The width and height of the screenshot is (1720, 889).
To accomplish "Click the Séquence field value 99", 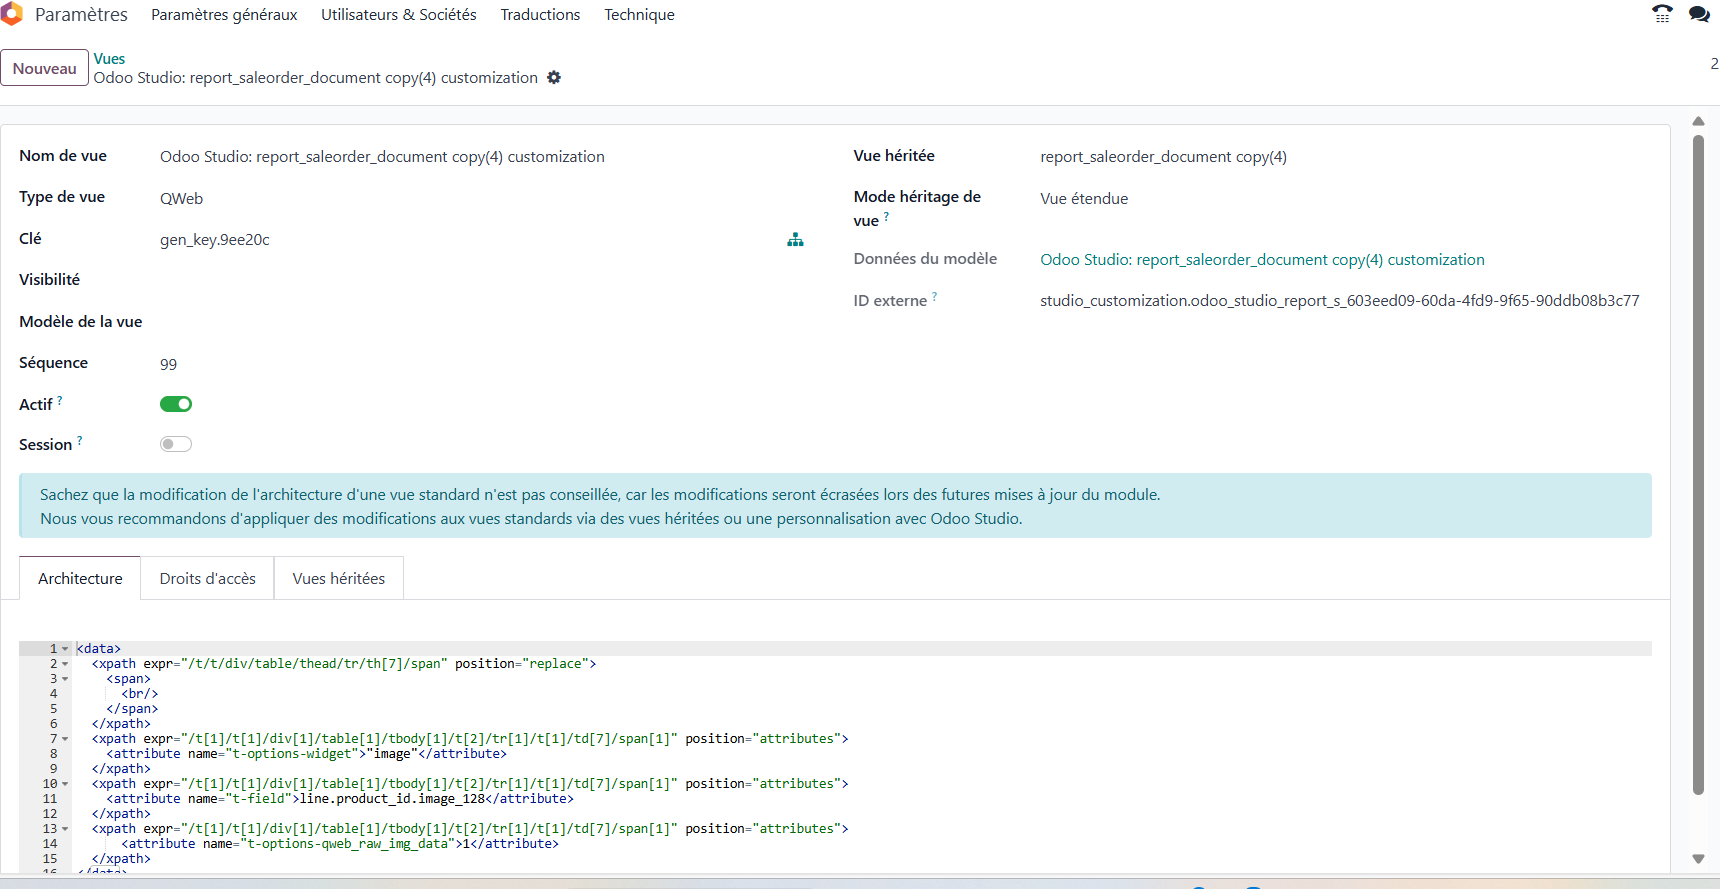I will click(x=168, y=364).
